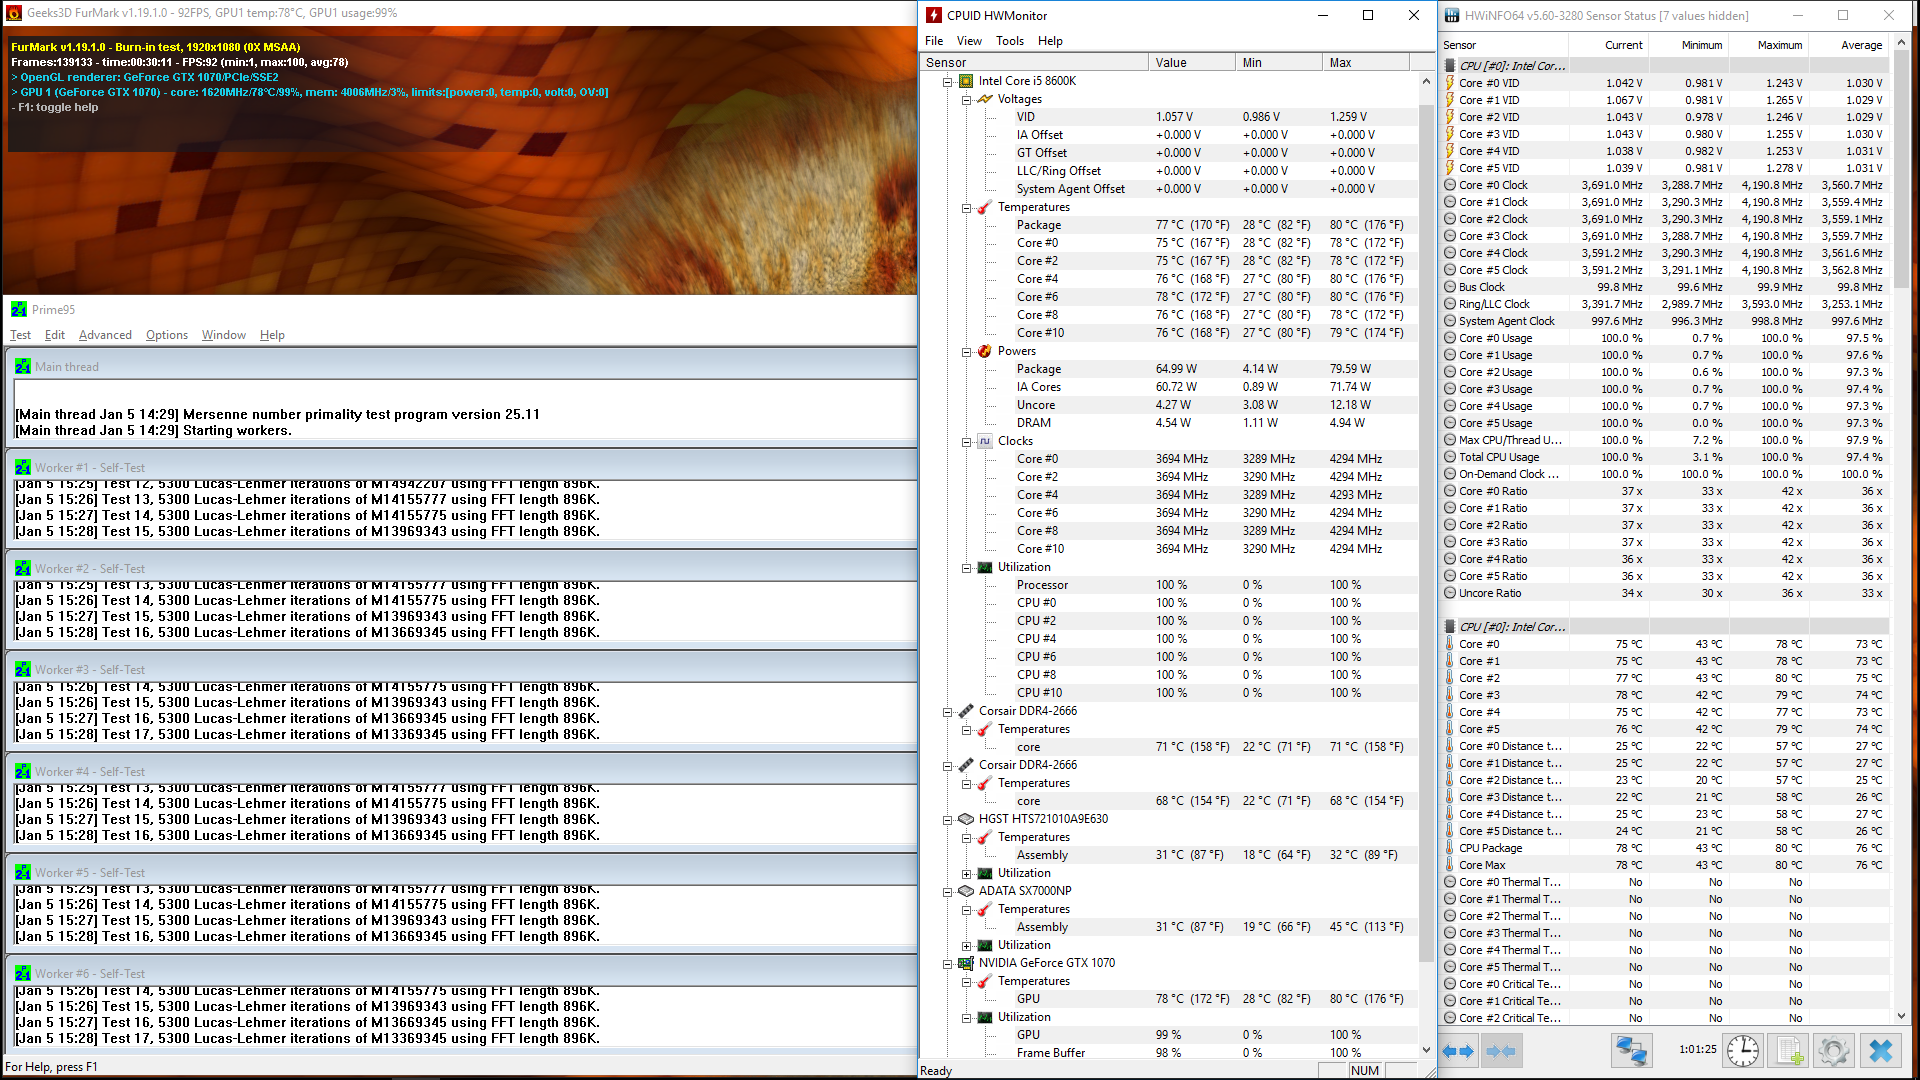
Task: Select Frame Buffer row in HWMonitor
Action: 1168,1053
